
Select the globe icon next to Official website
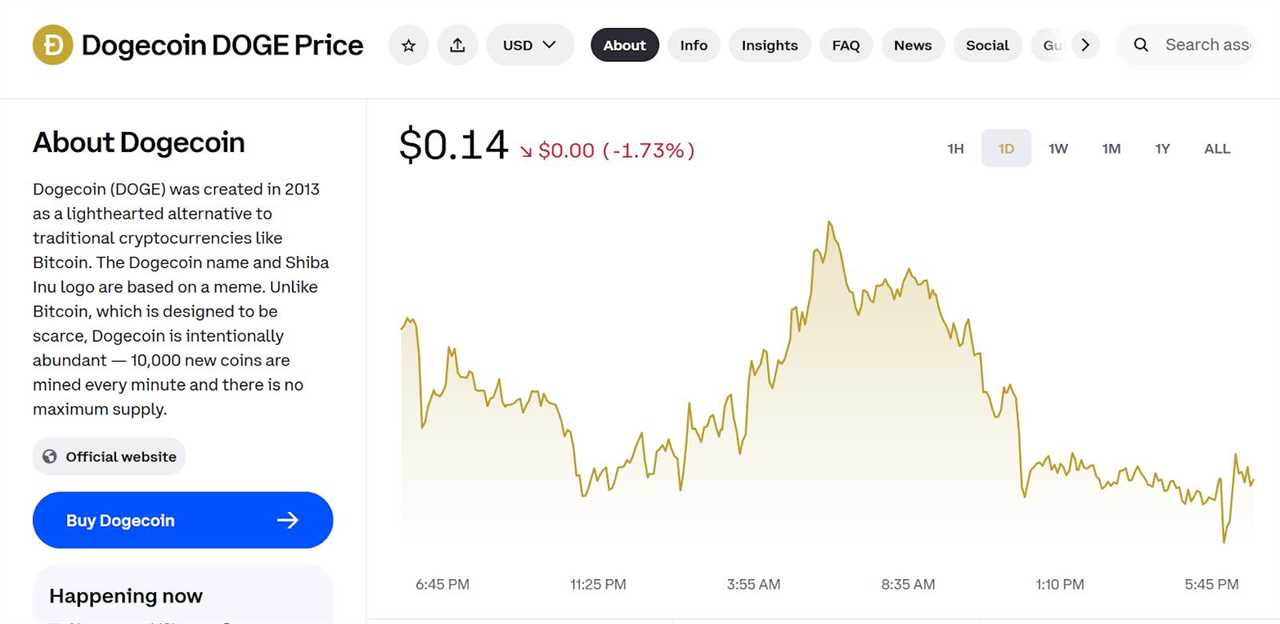tap(49, 456)
